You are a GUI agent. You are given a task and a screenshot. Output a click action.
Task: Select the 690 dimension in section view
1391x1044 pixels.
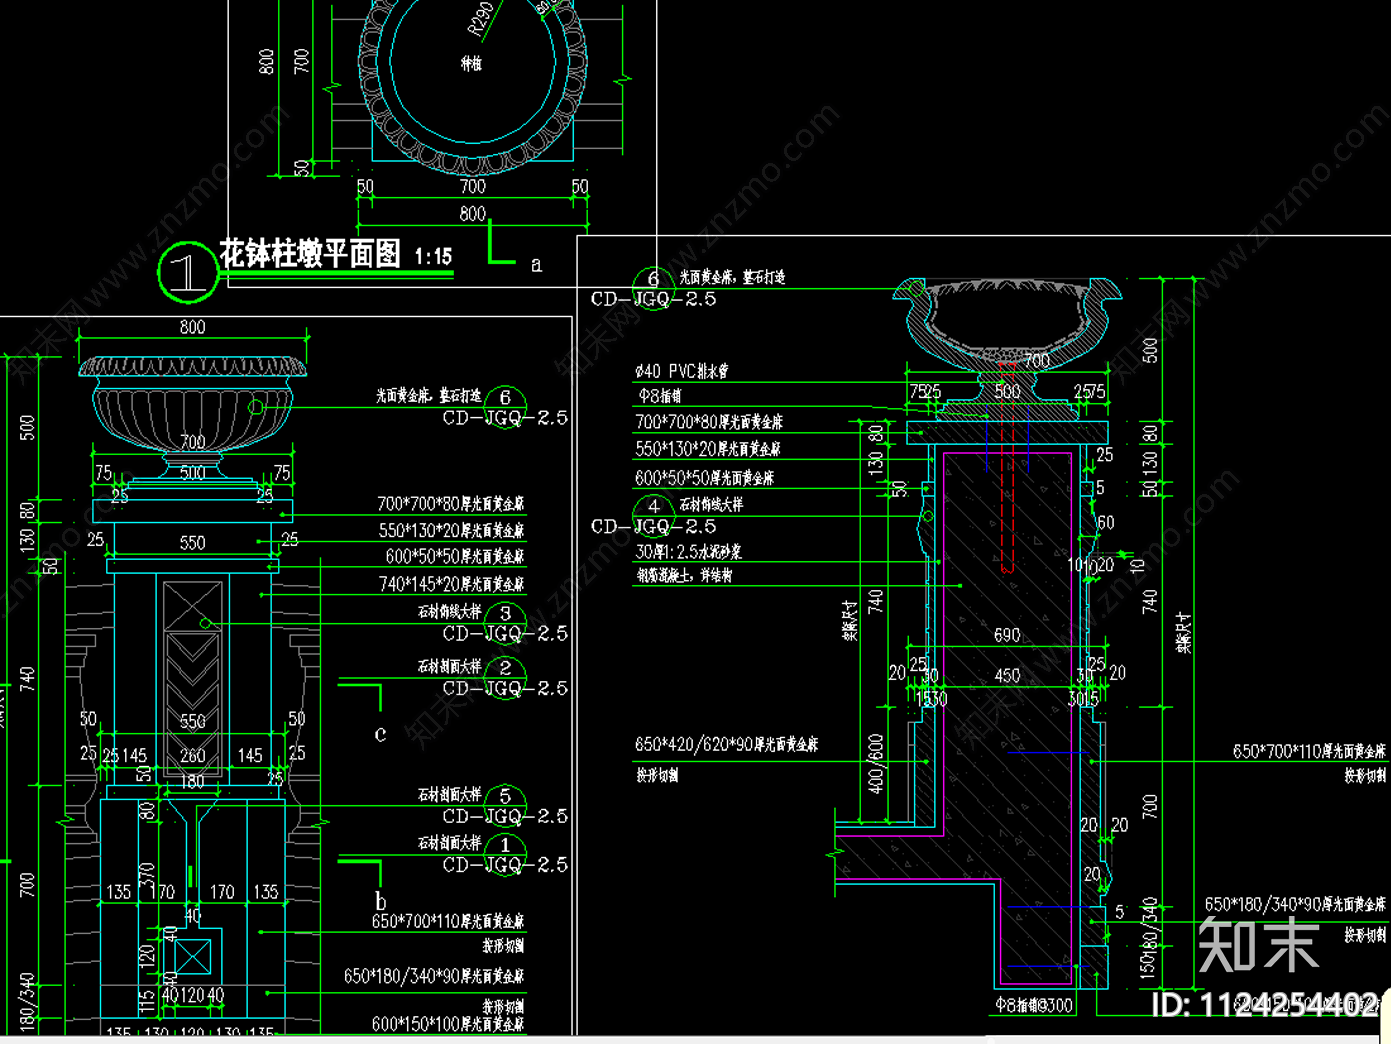coord(1007,635)
